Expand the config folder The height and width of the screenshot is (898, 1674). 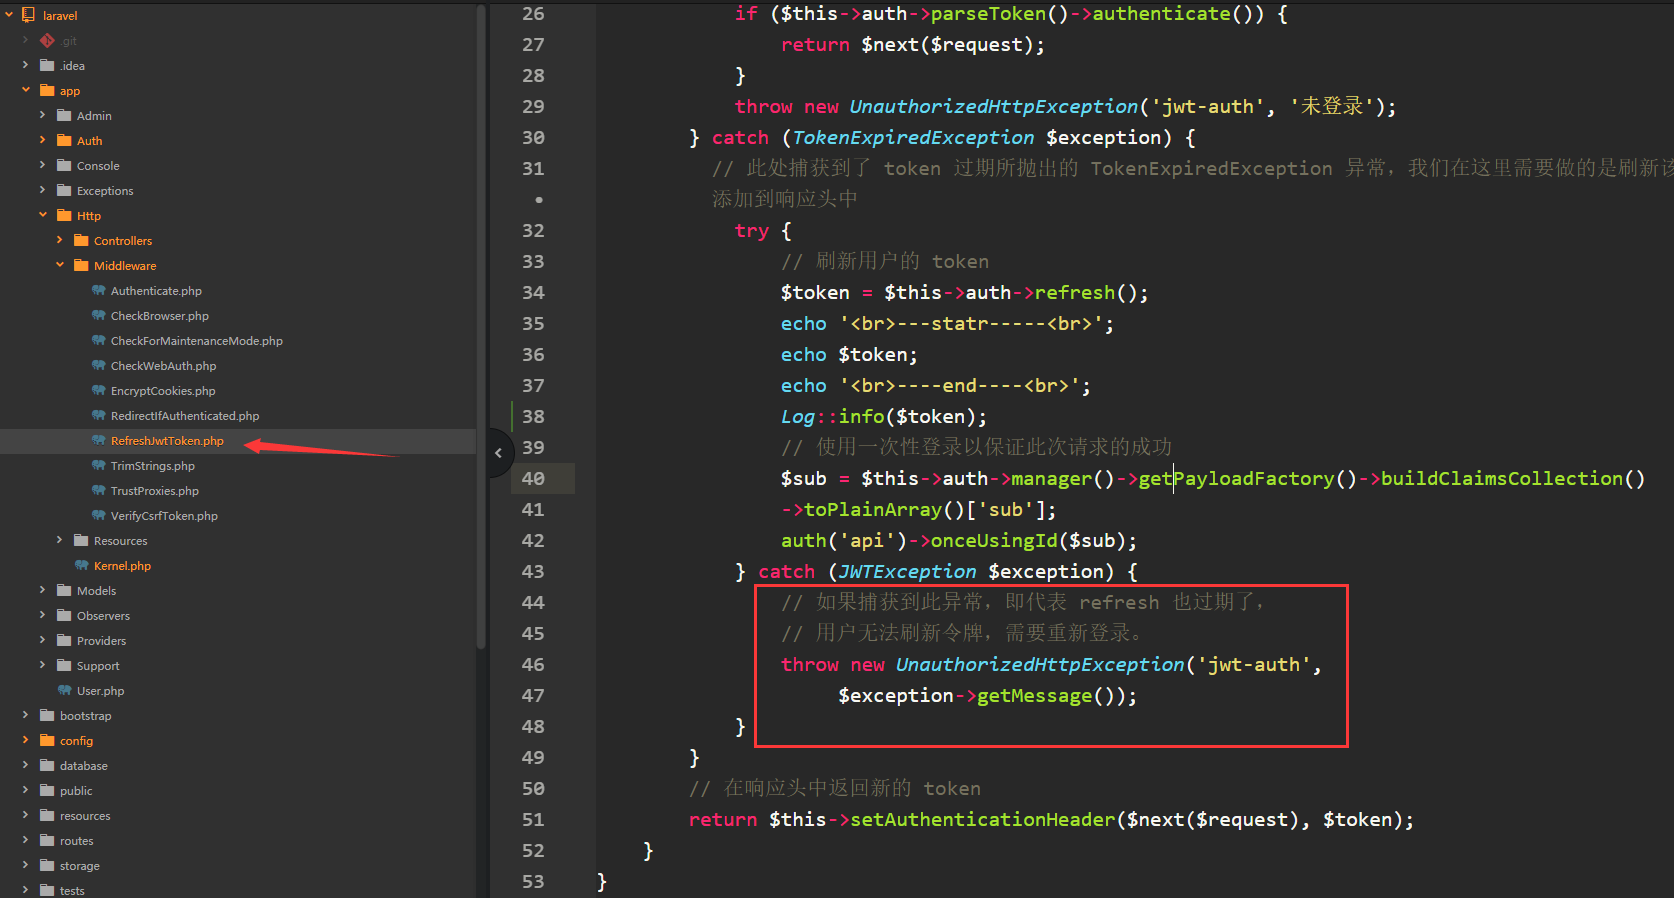pos(26,740)
